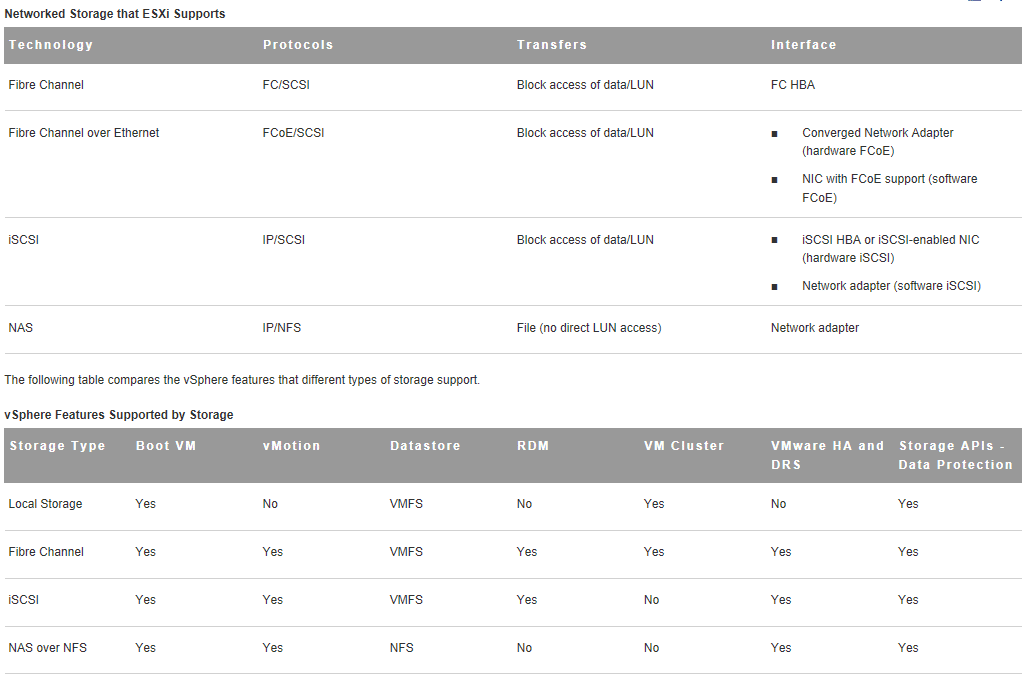Click the IP/NFS protocol cell
Image resolution: width=1025 pixels, height=682 pixels.
[x=281, y=328]
